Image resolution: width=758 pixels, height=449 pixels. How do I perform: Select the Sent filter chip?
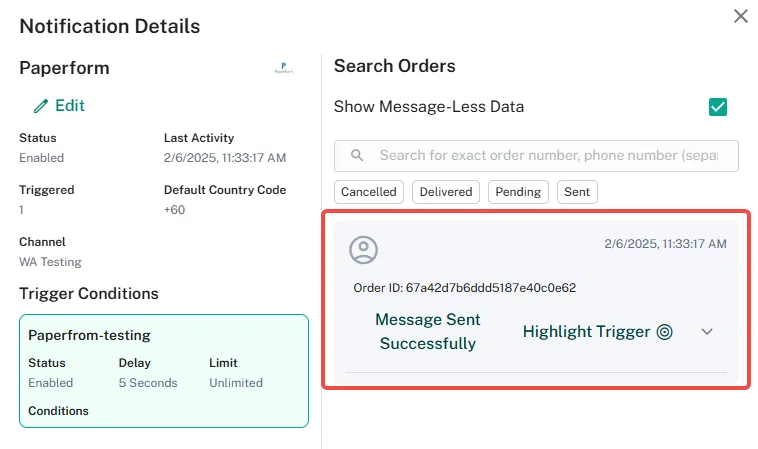[577, 192]
